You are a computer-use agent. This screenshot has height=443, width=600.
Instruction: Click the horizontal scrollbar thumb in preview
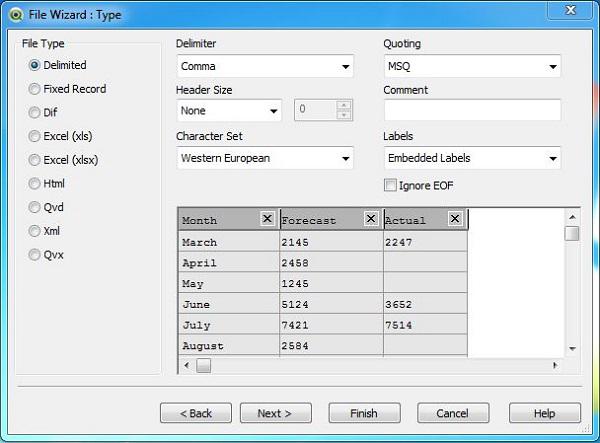coord(204,365)
